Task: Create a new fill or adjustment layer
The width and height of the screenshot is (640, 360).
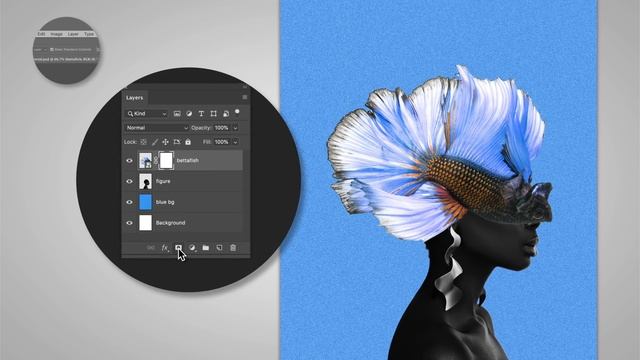Action: click(x=192, y=247)
